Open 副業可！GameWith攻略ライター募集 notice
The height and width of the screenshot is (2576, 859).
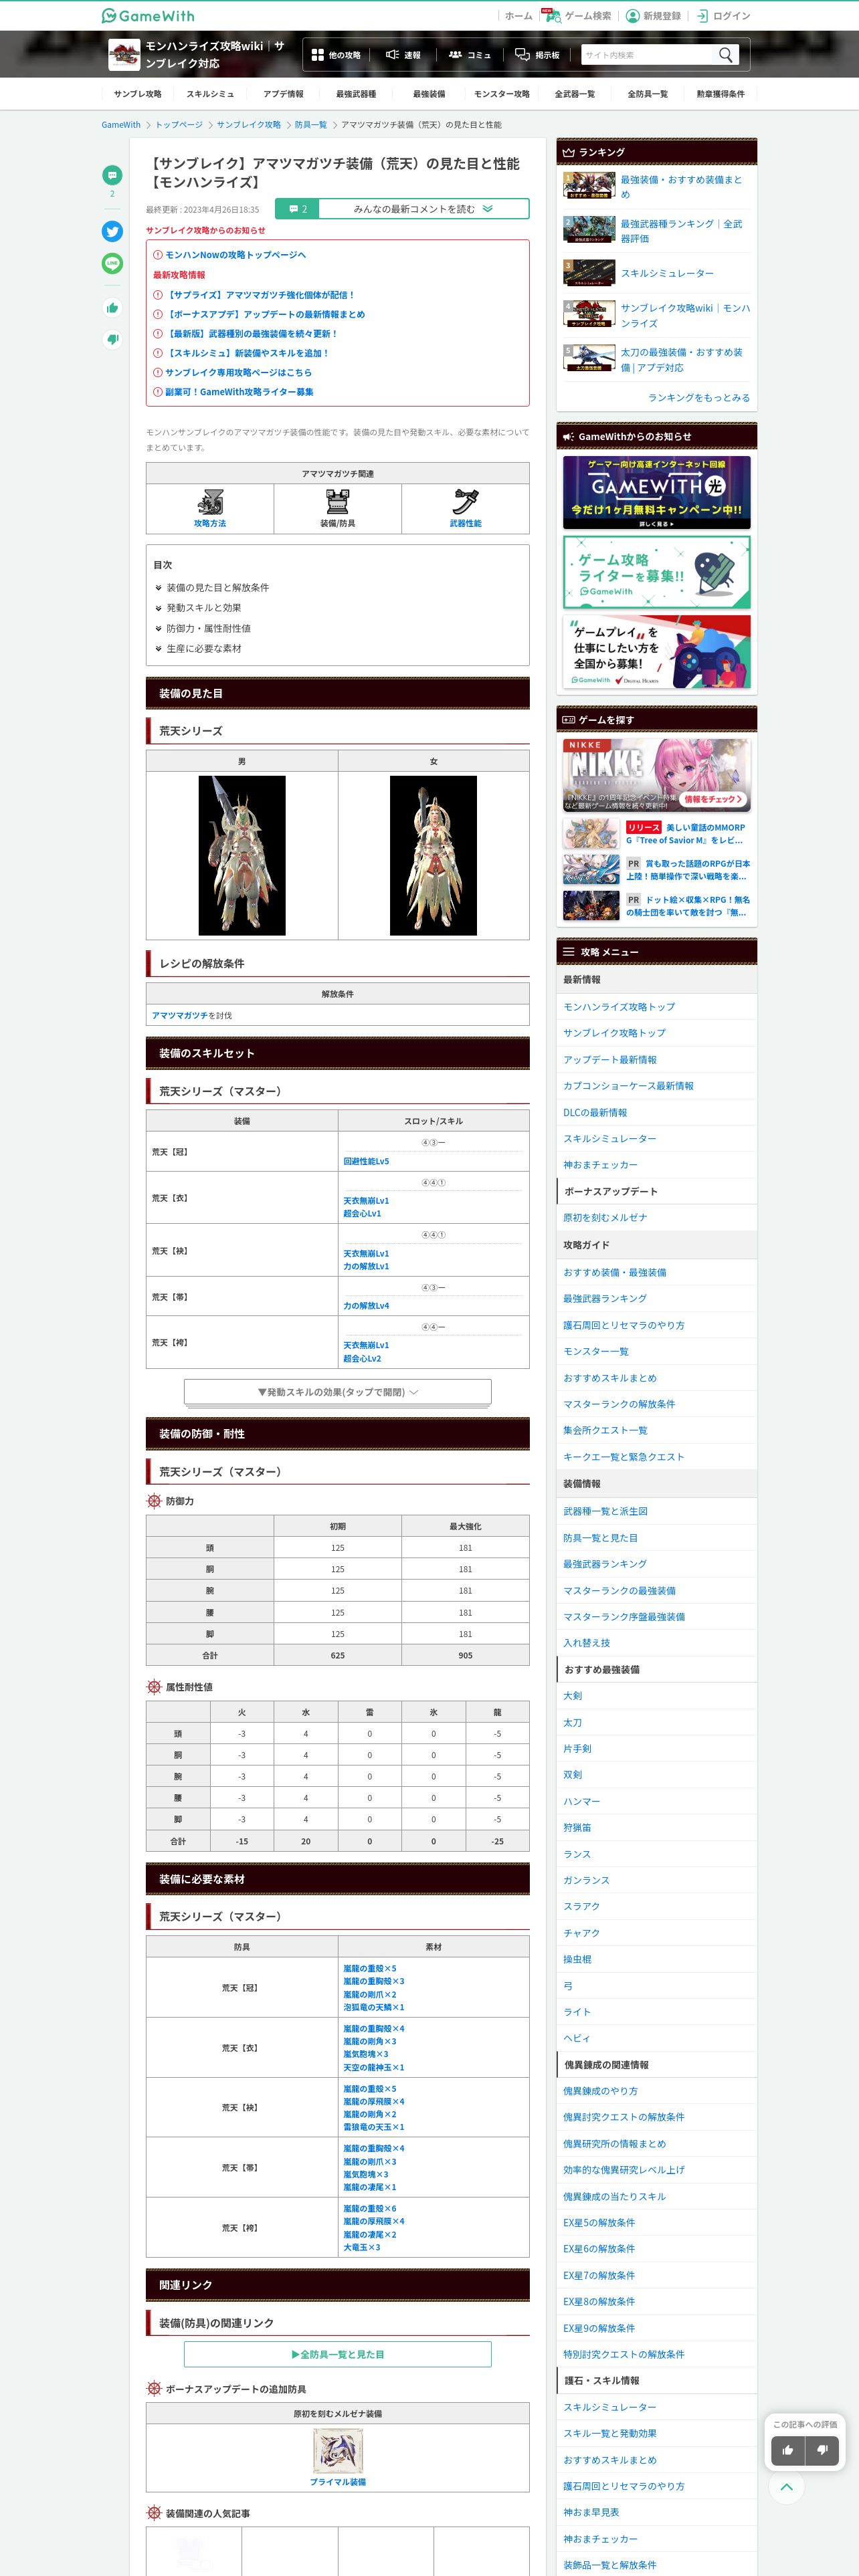(239, 392)
